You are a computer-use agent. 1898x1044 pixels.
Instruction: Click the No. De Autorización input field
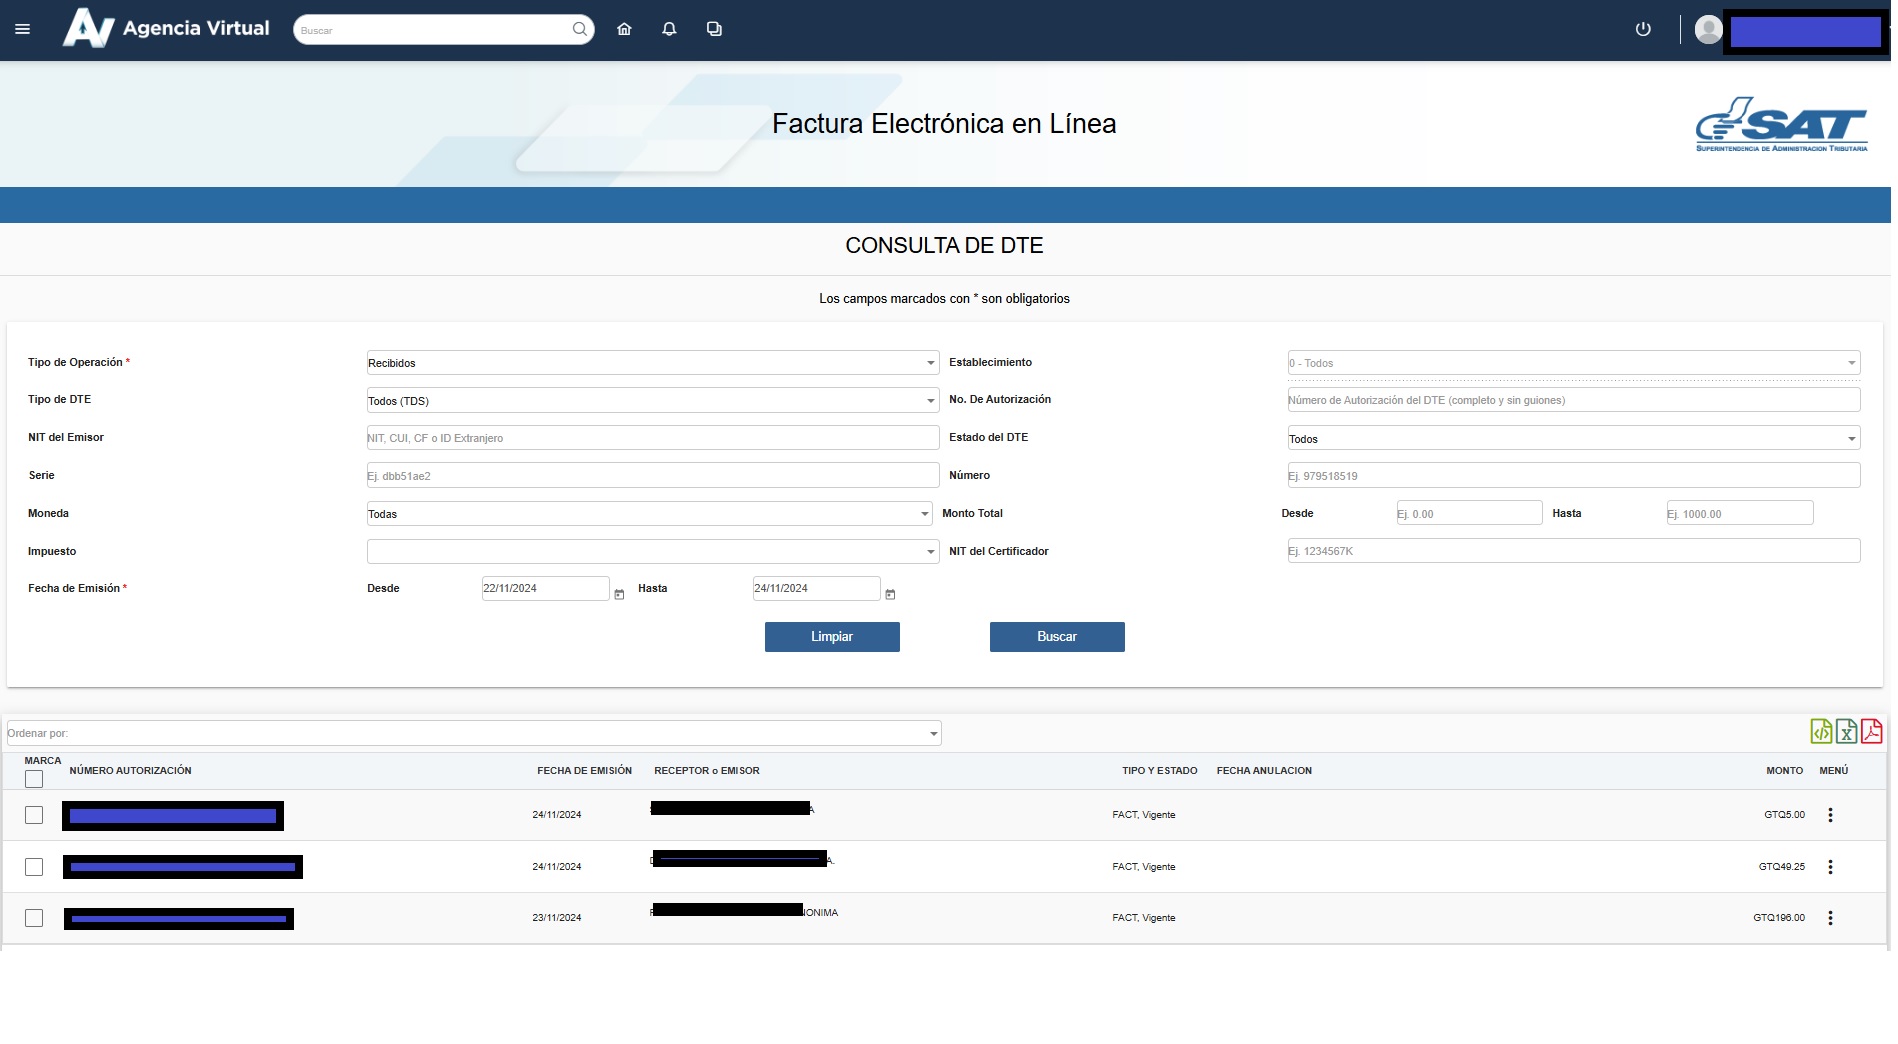coord(1573,400)
